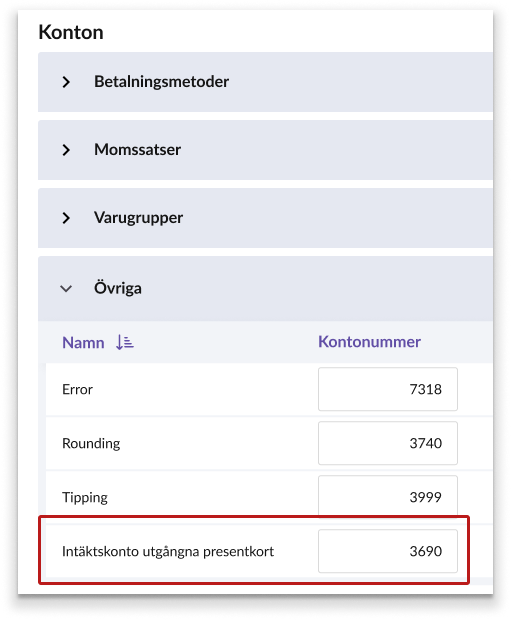Select the Error row name
Image resolution: width=511 pixels, height=620 pixels.
78,389
